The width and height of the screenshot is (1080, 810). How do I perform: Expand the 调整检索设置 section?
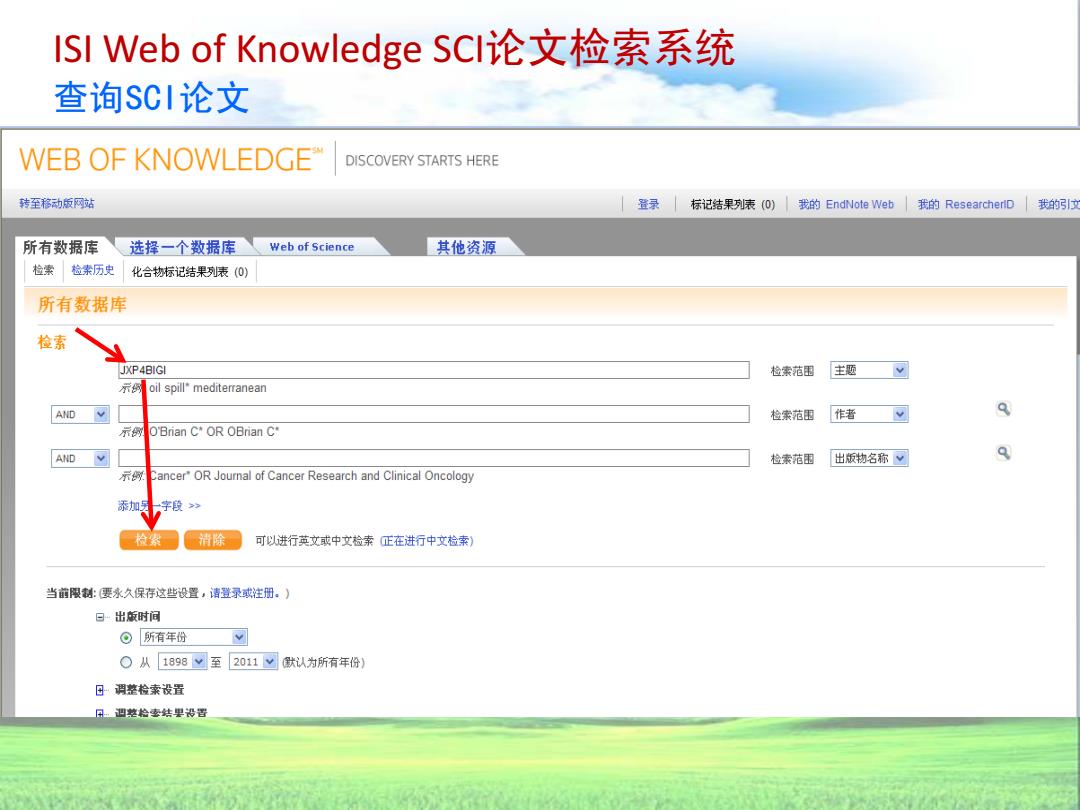tap(100, 690)
